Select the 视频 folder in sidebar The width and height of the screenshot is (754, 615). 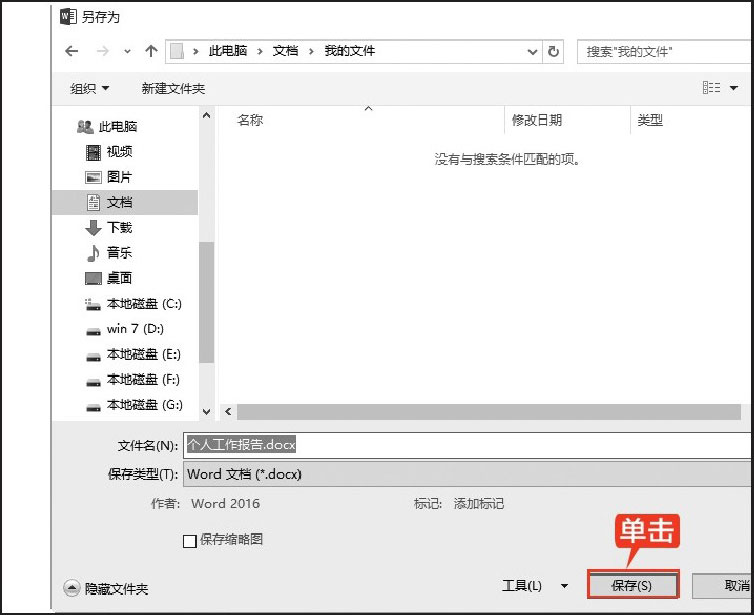(x=119, y=152)
